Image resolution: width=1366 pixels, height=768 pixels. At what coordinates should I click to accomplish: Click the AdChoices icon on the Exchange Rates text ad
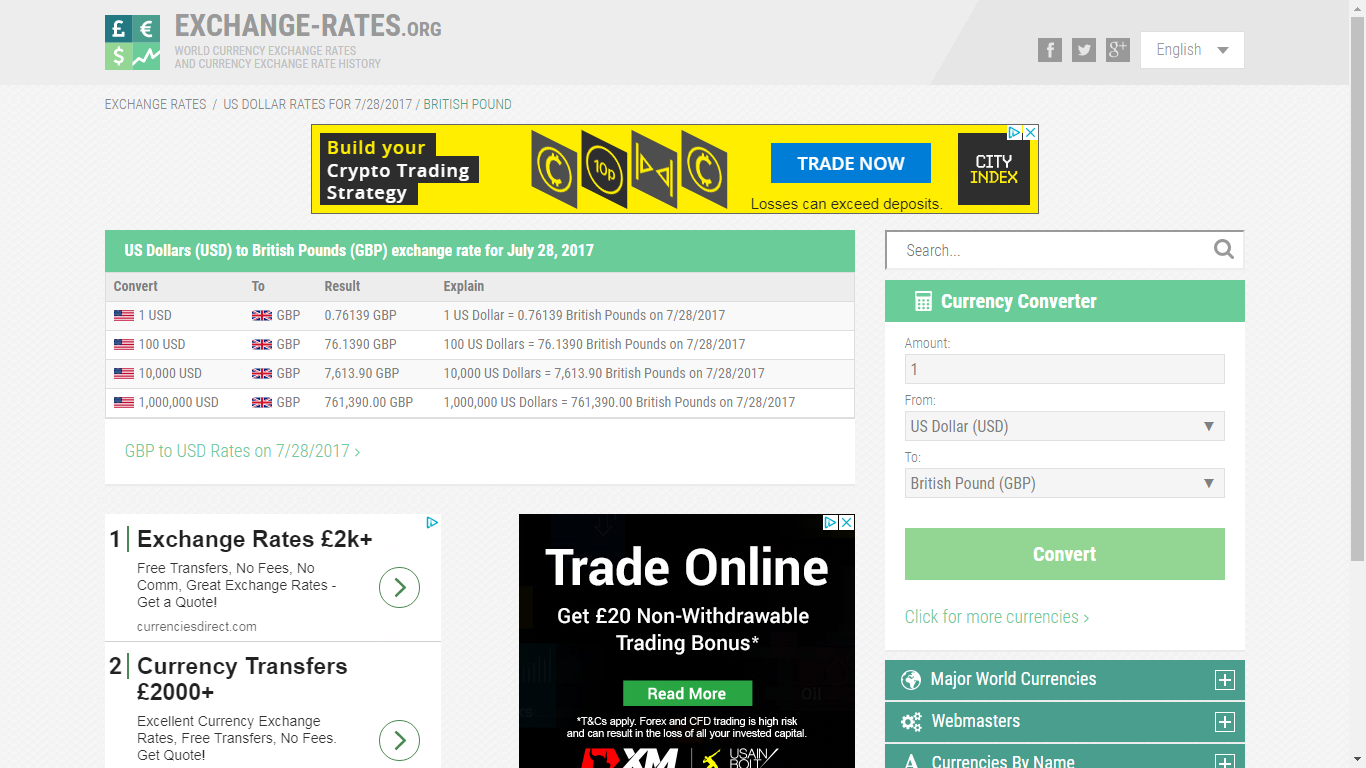click(x=432, y=522)
